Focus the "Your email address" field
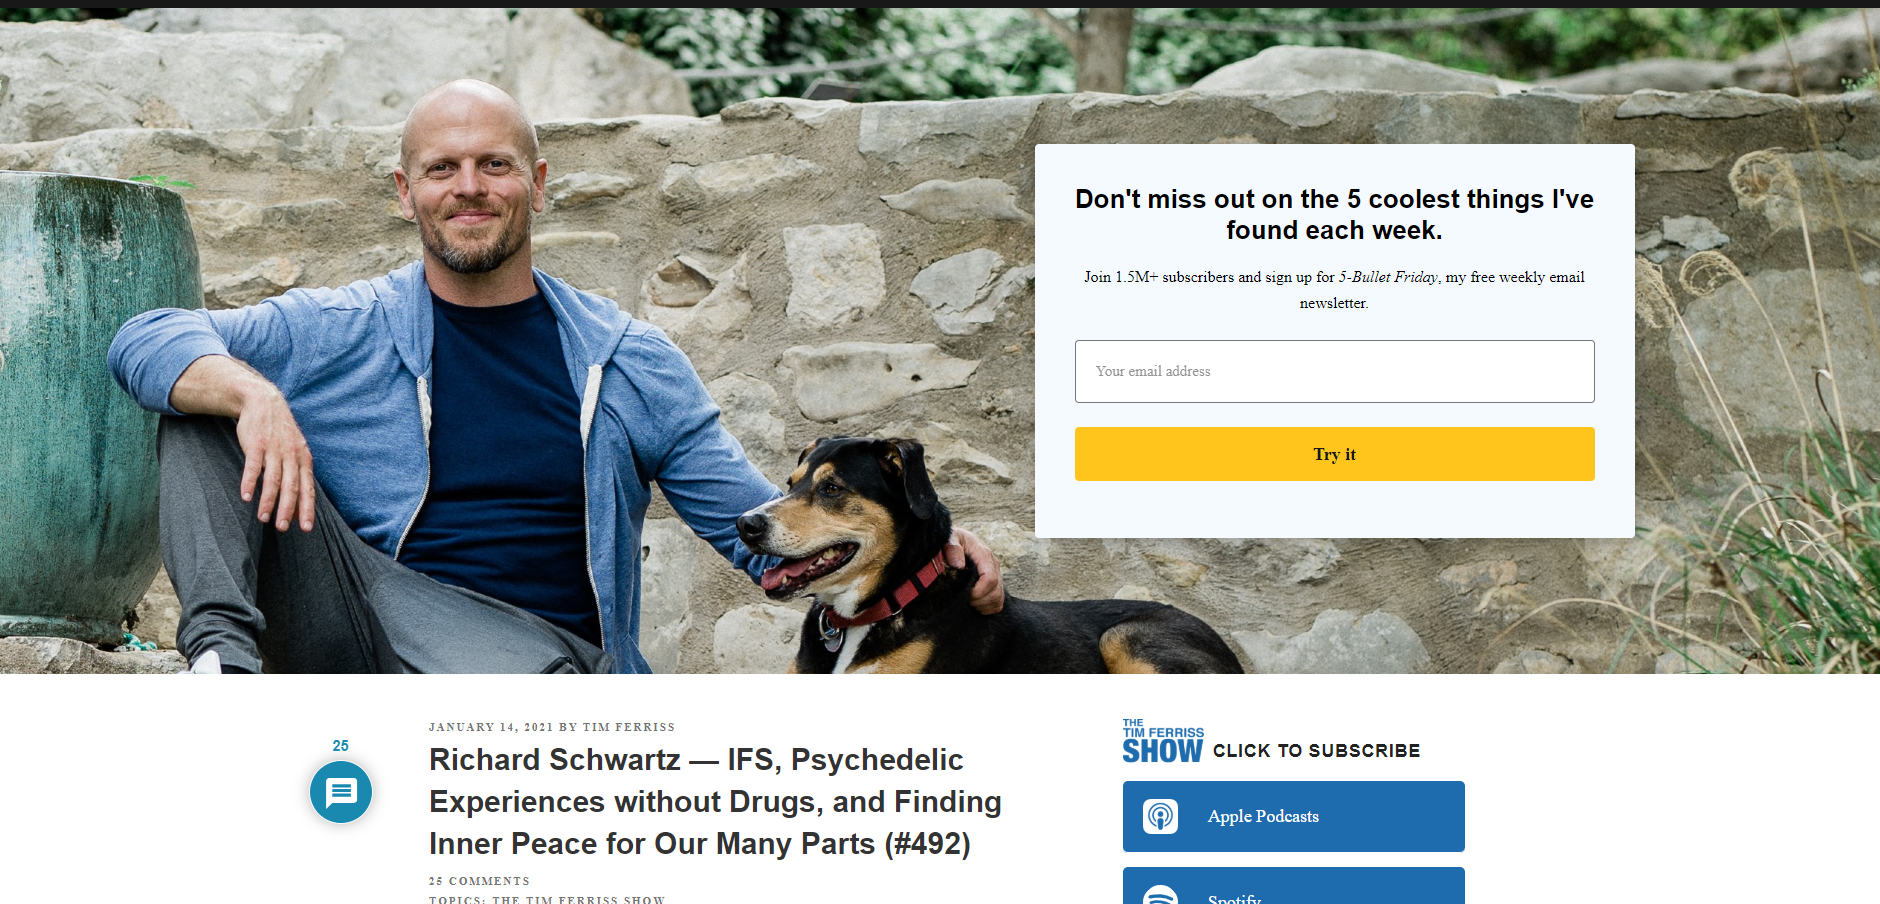Viewport: 1880px width, 904px height. (x=1334, y=371)
